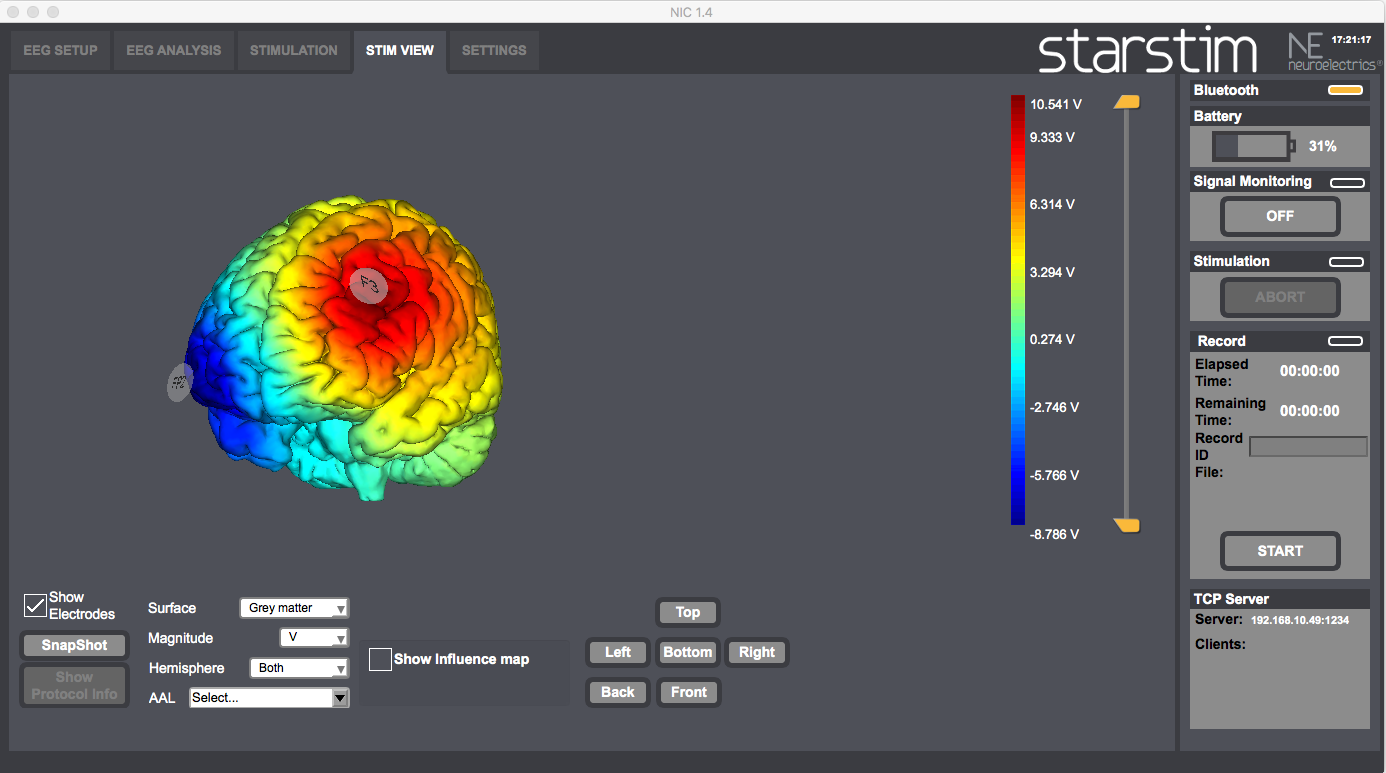The height and width of the screenshot is (773, 1386).
Task: Select the STIM VIEW tab
Action: click(400, 50)
